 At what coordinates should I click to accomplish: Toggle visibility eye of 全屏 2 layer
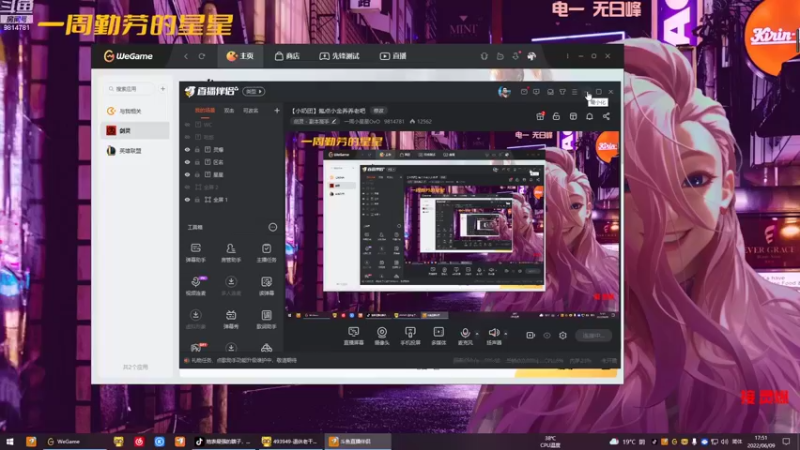pyautogui.click(x=187, y=187)
